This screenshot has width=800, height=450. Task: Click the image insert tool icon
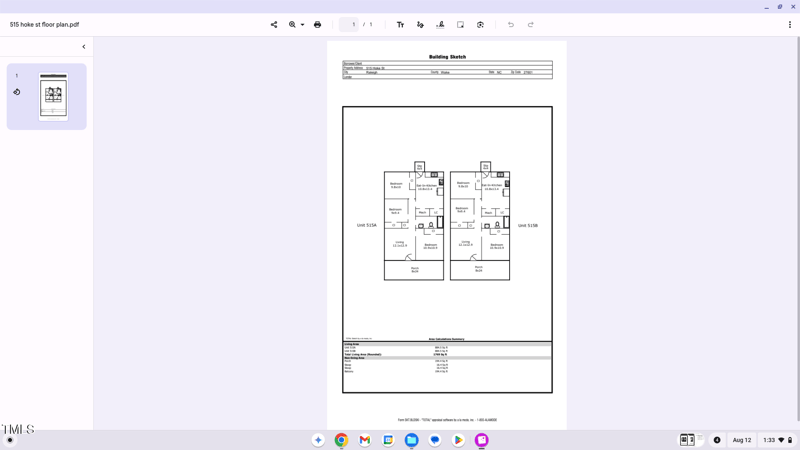pyautogui.click(x=480, y=25)
